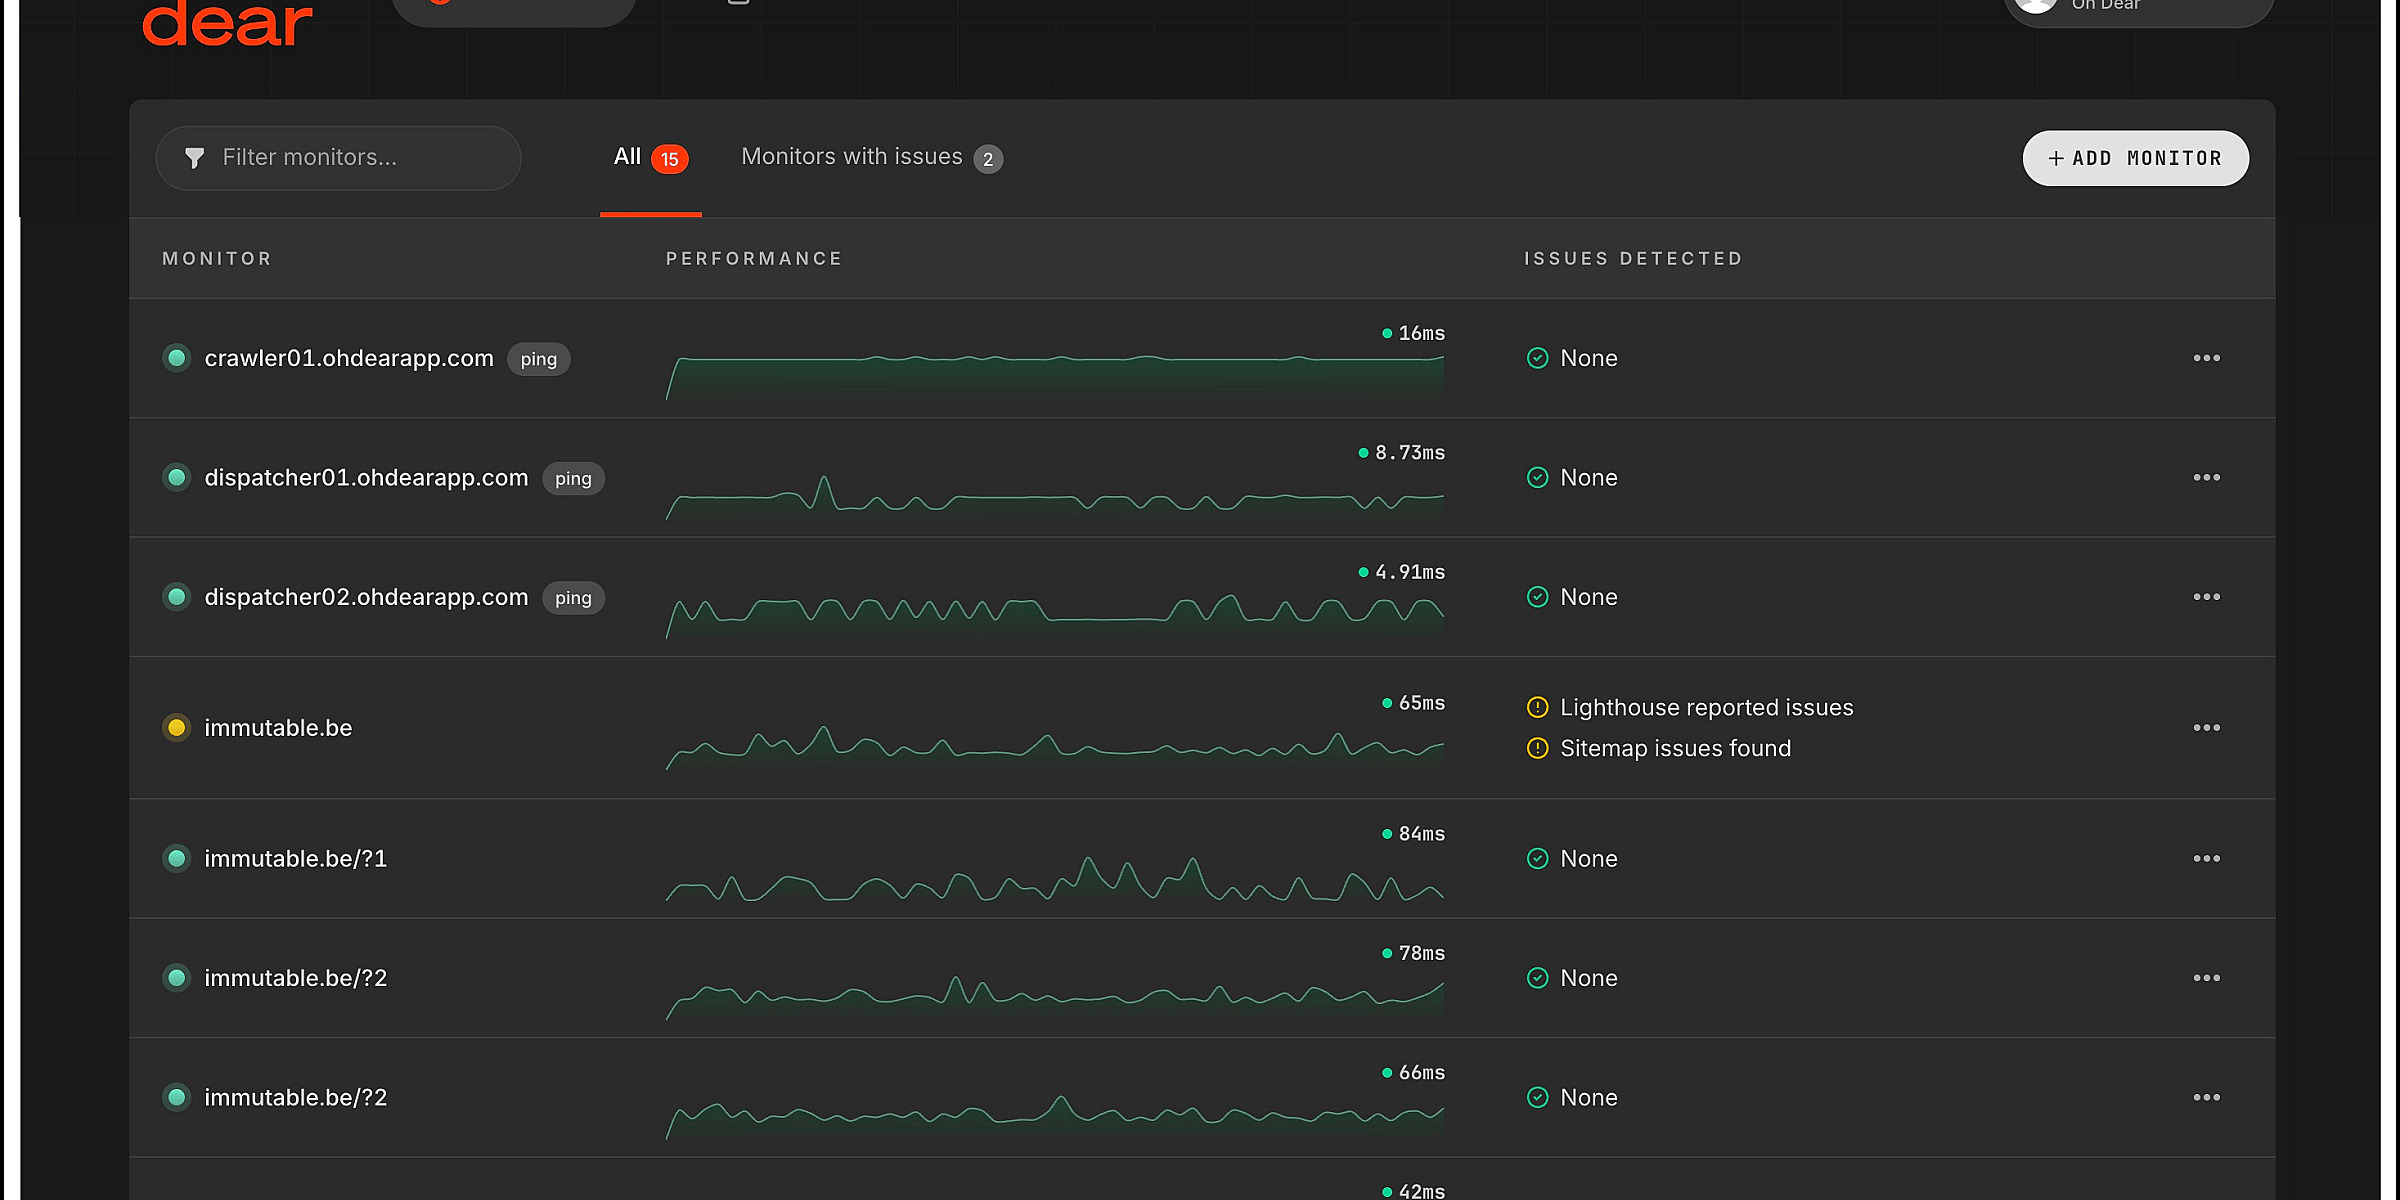Click the grey 2 issues count badge

pos(988,159)
